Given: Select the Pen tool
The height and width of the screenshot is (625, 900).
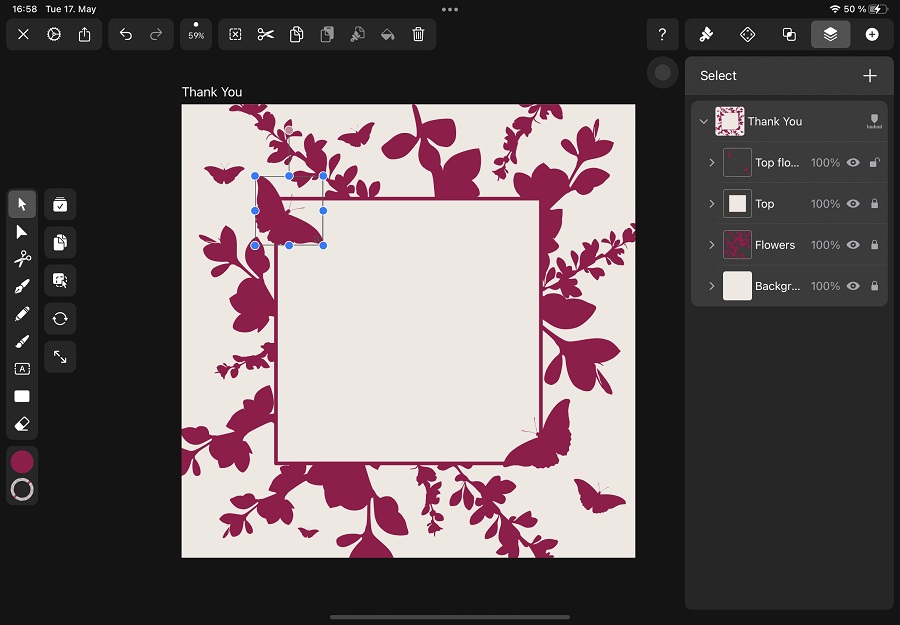Looking at the screenshot, I should pos(22,287).
